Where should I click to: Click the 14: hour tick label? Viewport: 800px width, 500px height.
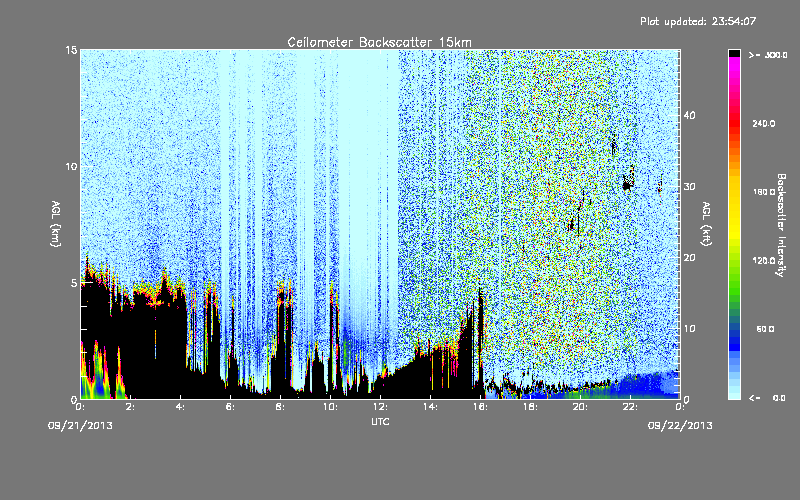pyautogui.click(x=430, y=407)
